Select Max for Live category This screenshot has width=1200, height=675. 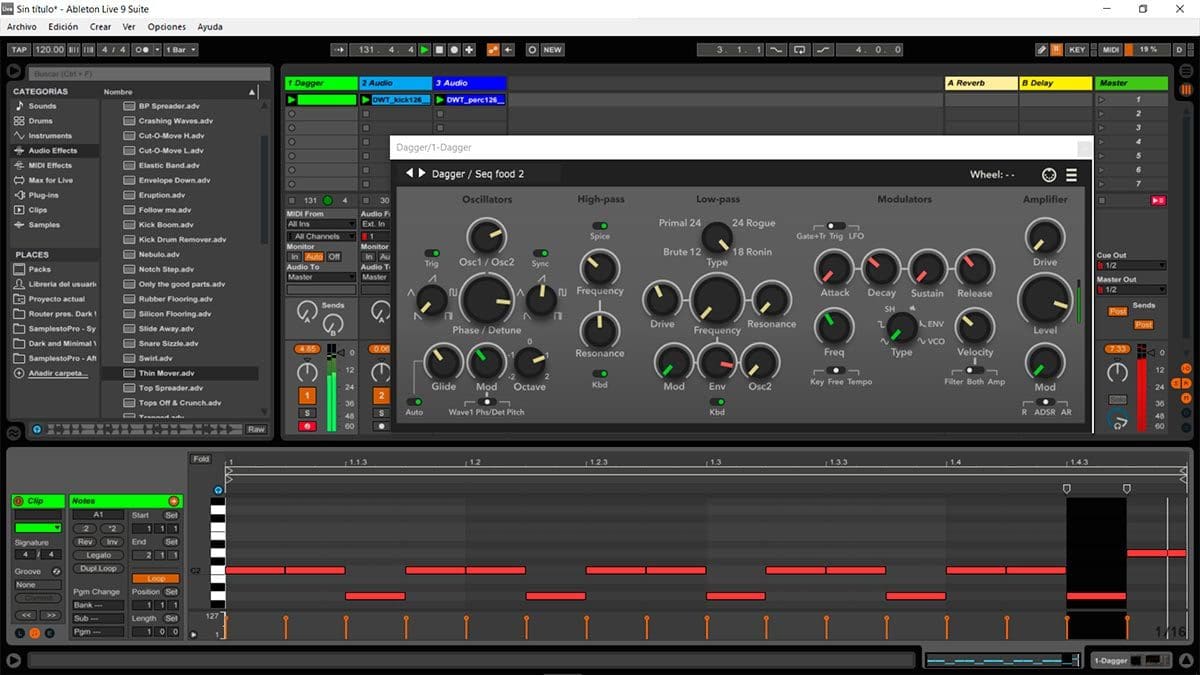(50, 181)
